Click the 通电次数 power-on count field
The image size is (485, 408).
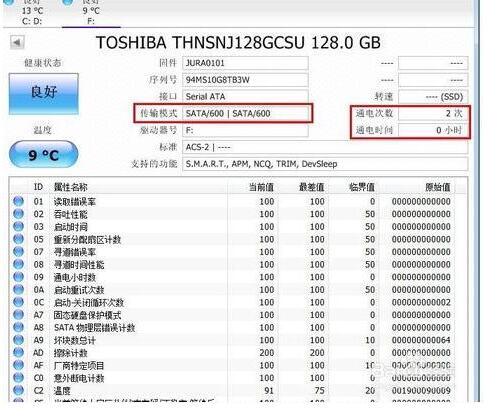433,113
